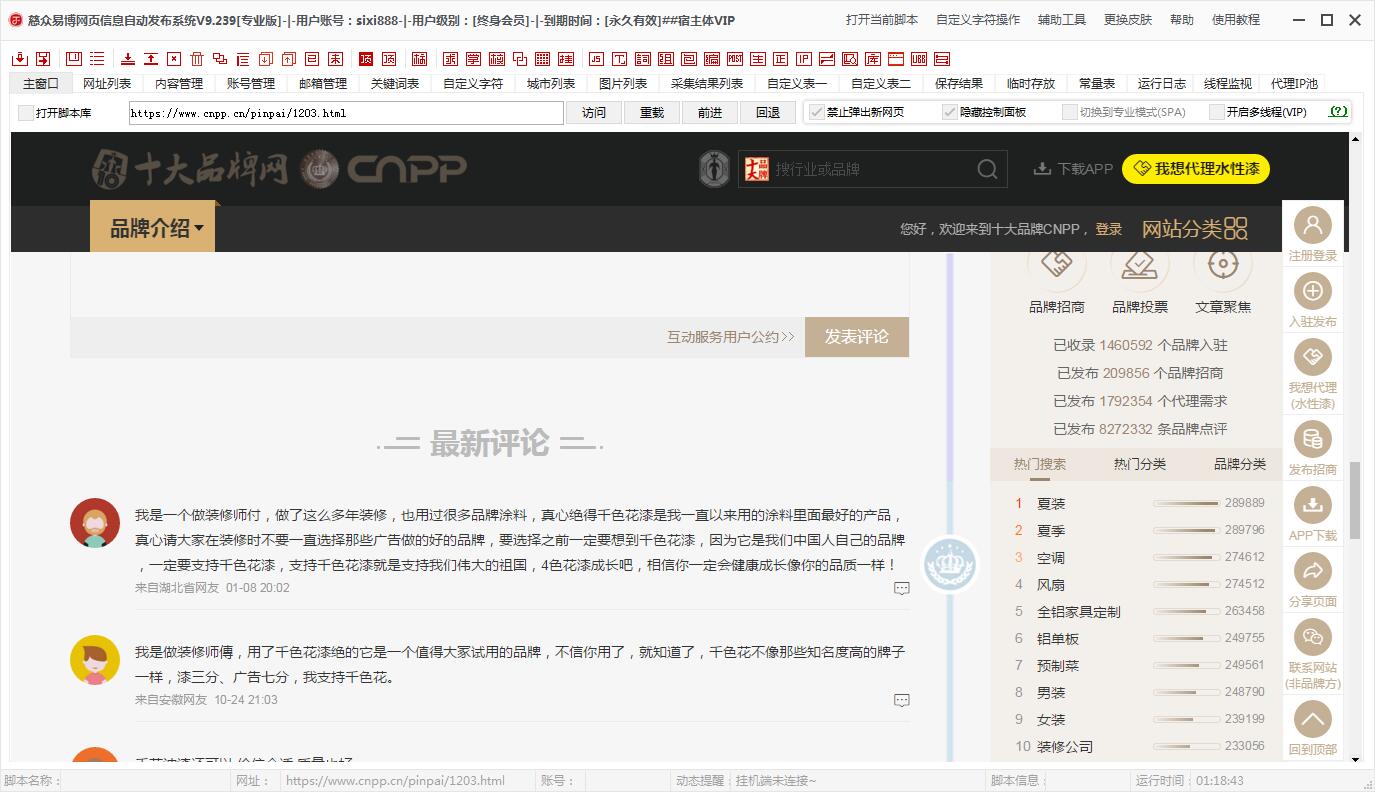
Task: Click the 发表评论 button
Action: click(x=857, y=337)
